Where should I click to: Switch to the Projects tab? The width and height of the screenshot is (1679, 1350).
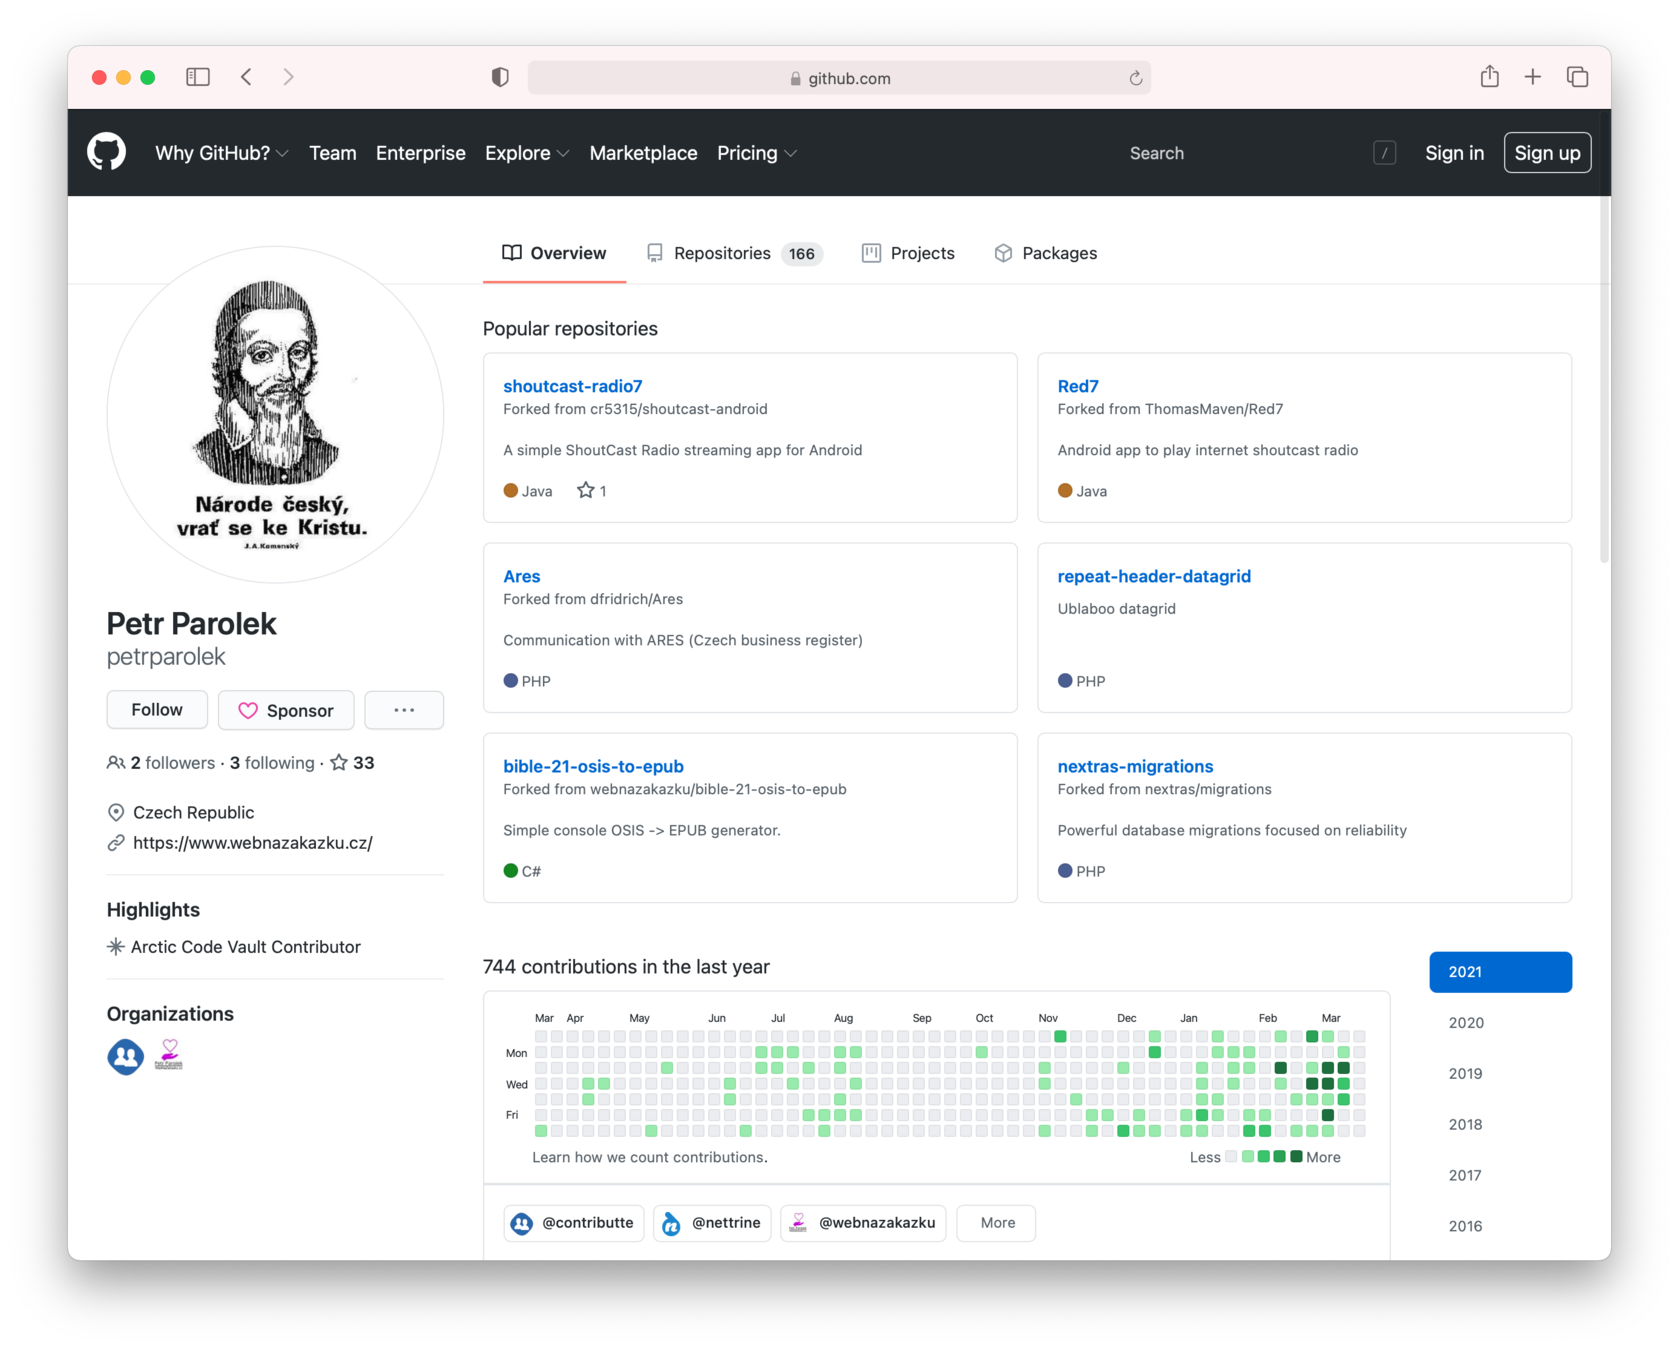tap(908, 253)
